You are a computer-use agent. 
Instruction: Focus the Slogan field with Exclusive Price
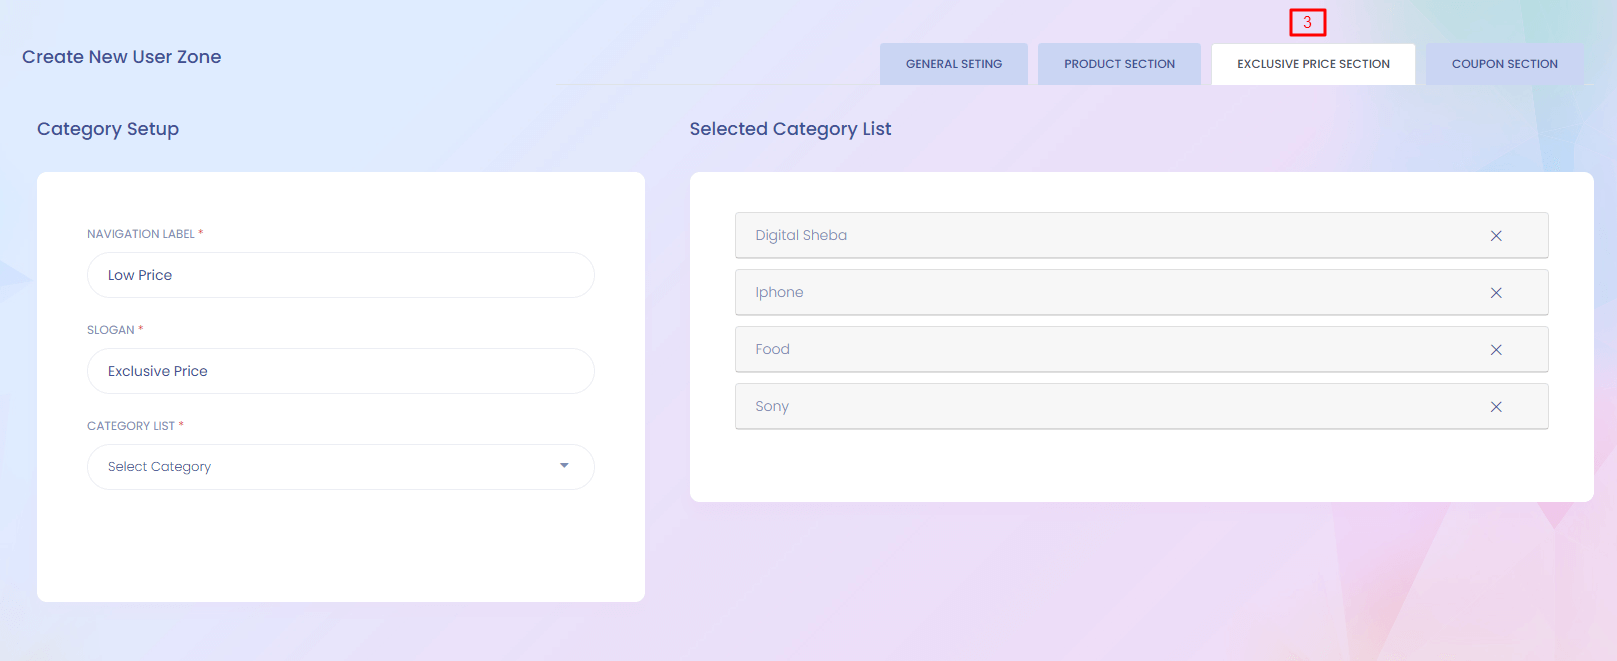pos(340,371)
